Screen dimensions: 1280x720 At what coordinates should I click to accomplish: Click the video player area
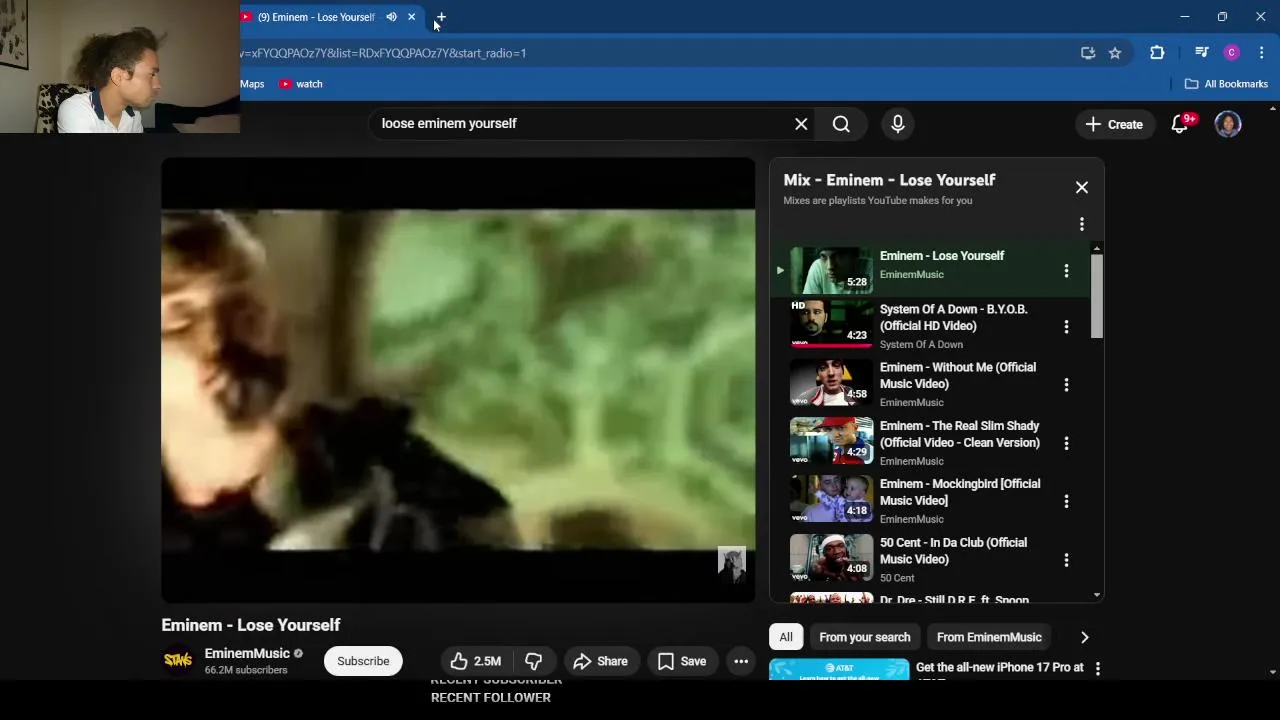click(x=458, y=380)
